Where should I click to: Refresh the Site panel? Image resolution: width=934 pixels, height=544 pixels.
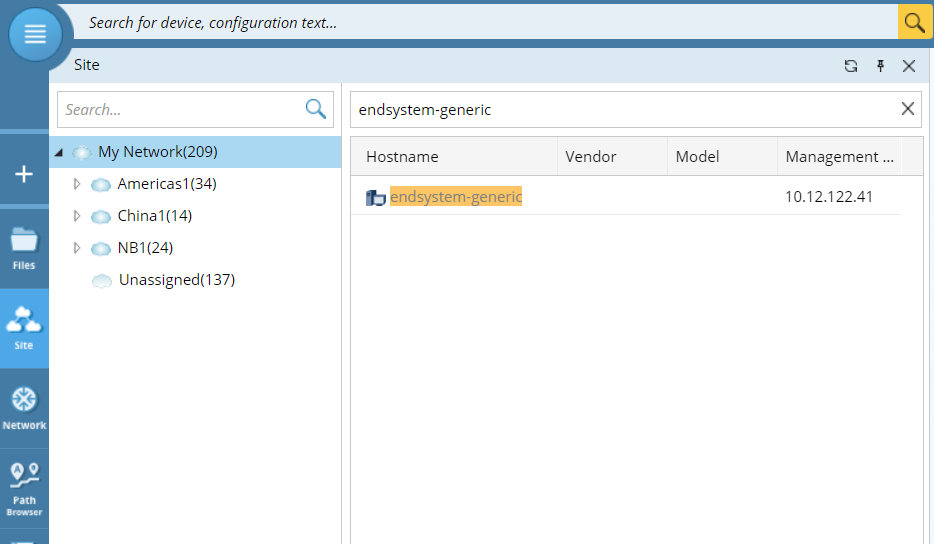851,66
